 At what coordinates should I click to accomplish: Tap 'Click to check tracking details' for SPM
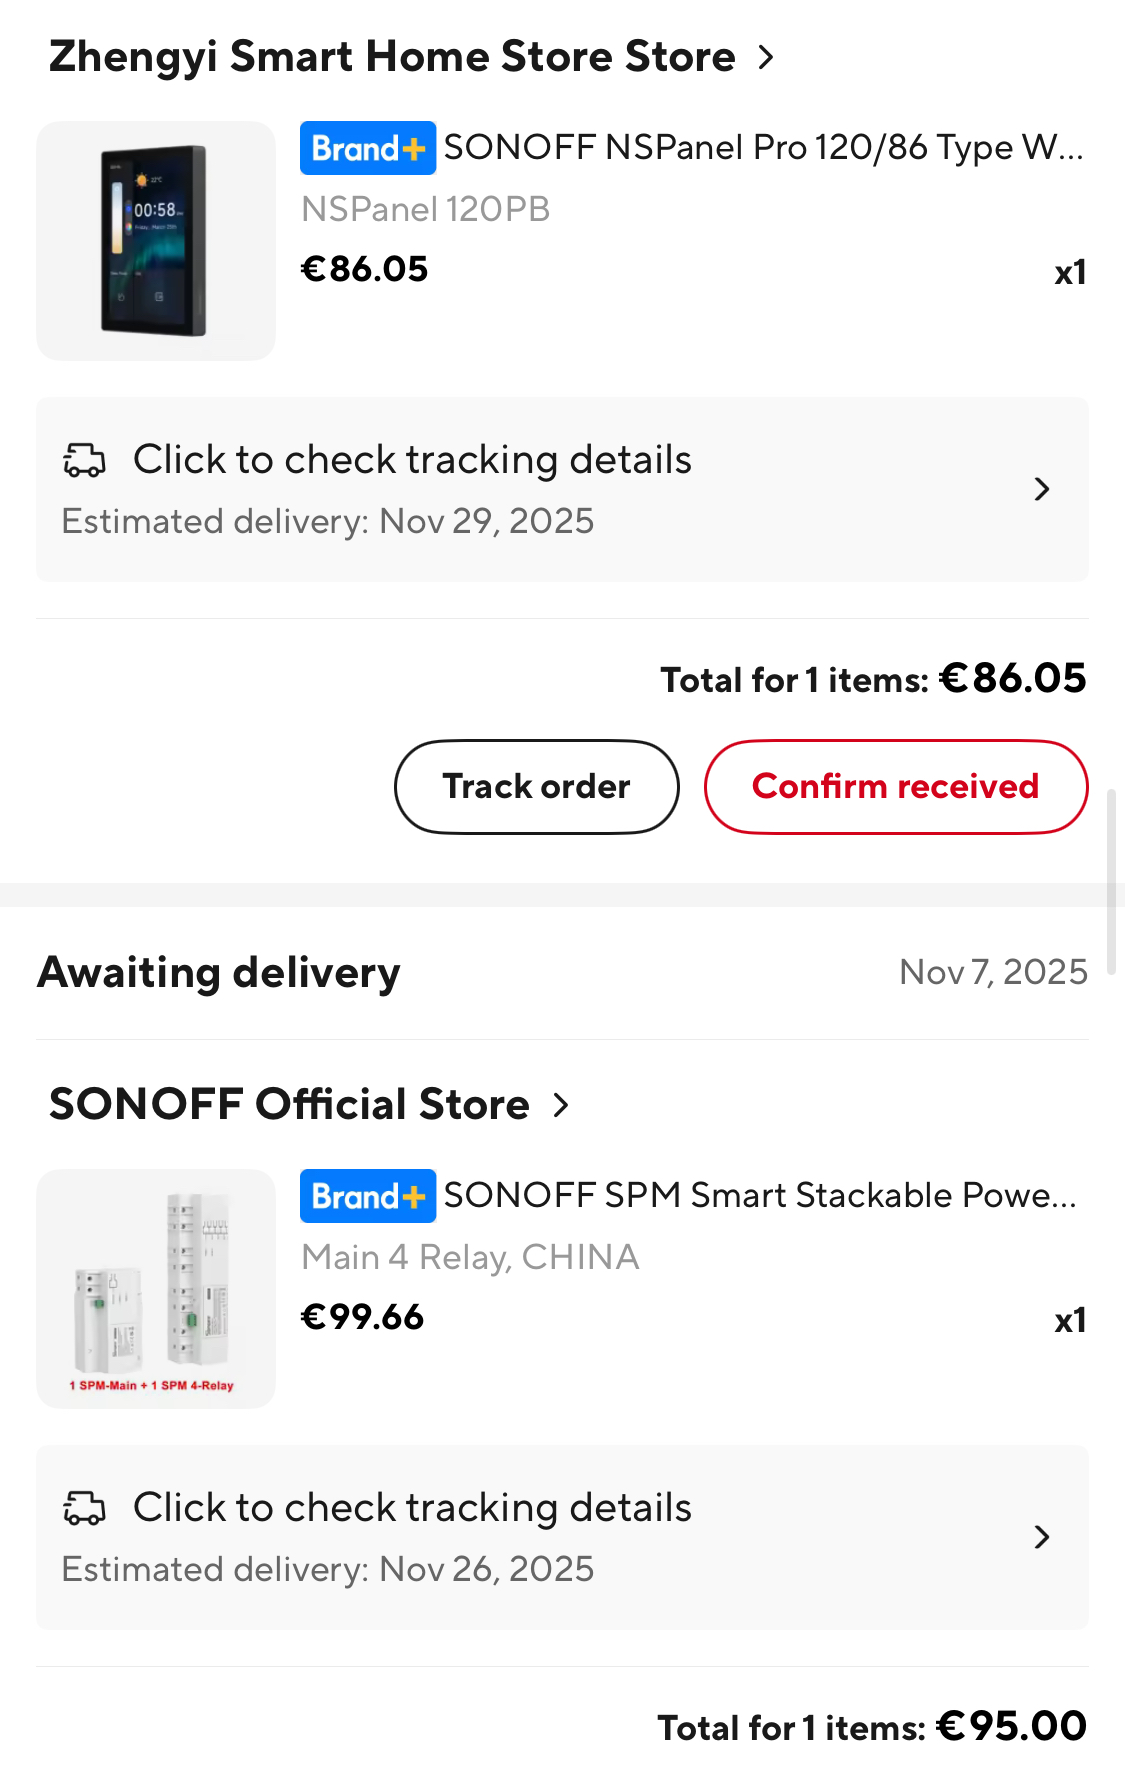412,1509
